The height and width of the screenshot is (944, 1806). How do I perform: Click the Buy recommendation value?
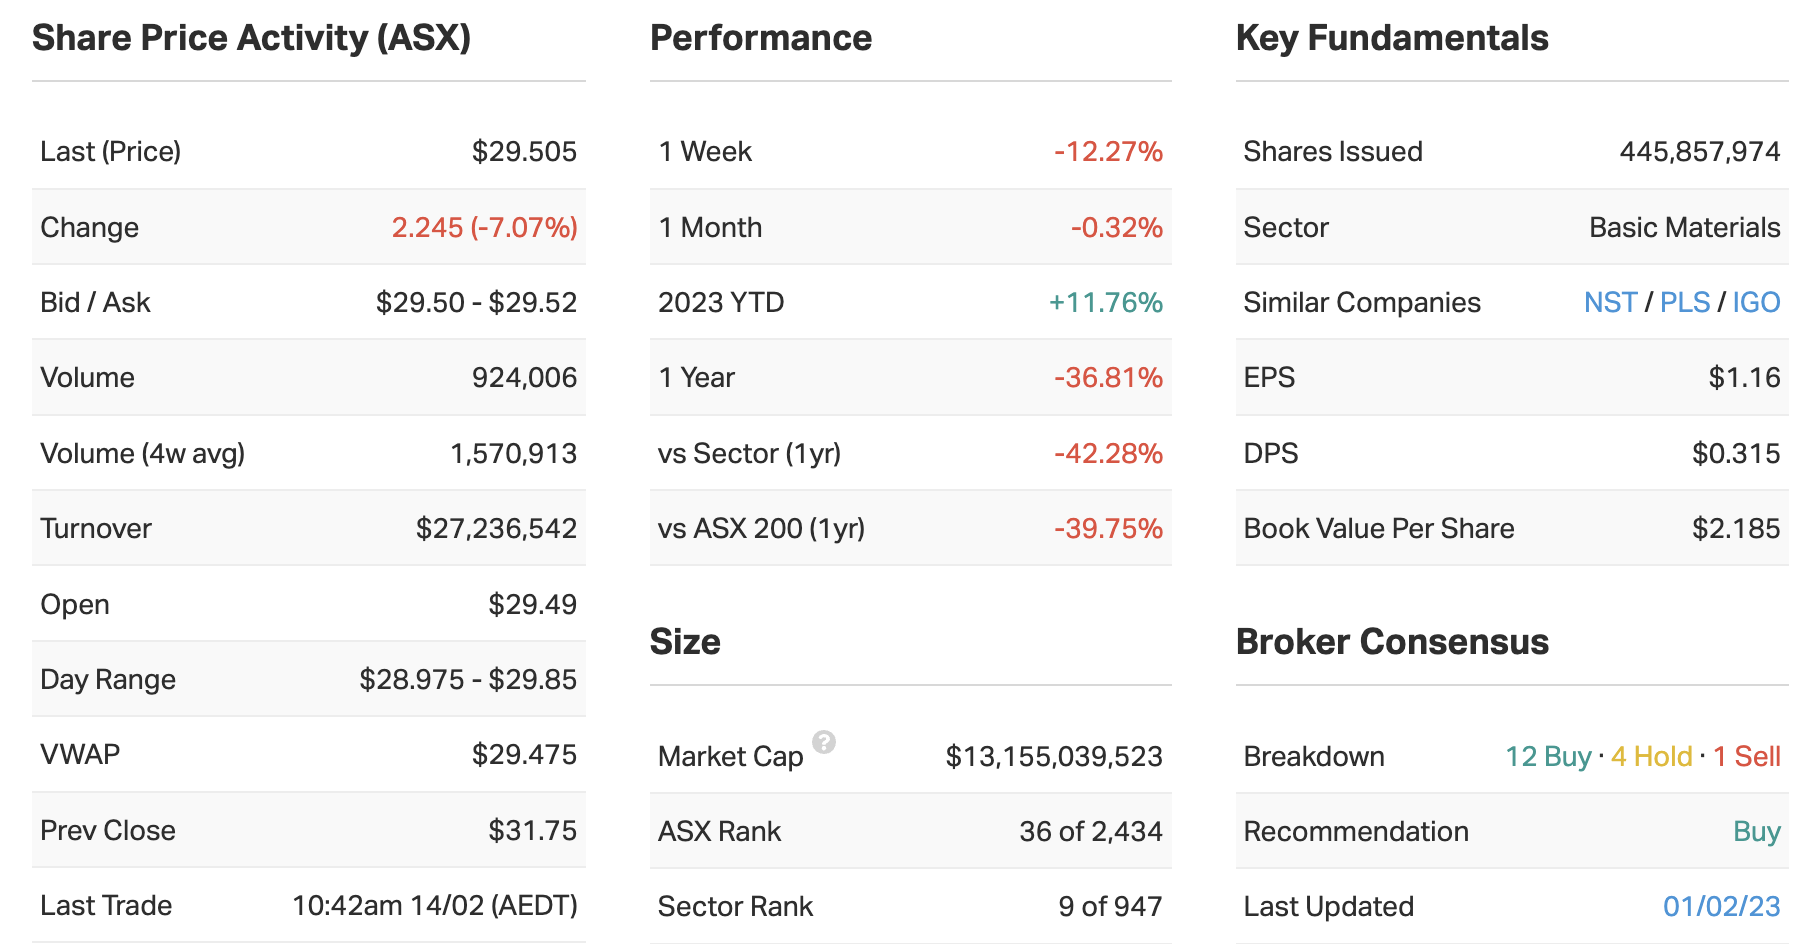pyautogui.click(x=1756, y=831)
